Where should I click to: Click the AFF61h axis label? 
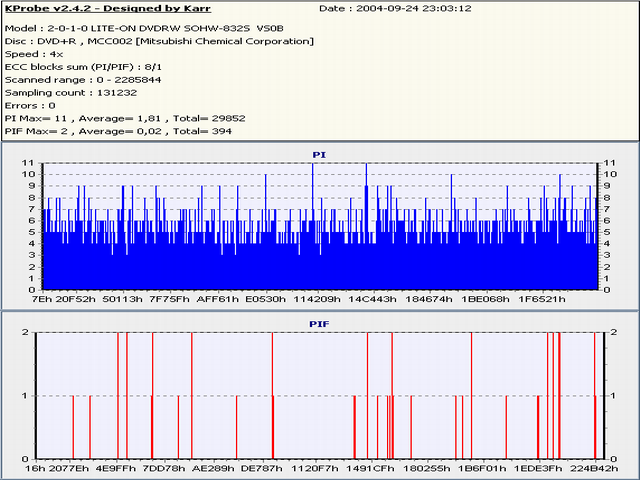[x=218, y=299]
